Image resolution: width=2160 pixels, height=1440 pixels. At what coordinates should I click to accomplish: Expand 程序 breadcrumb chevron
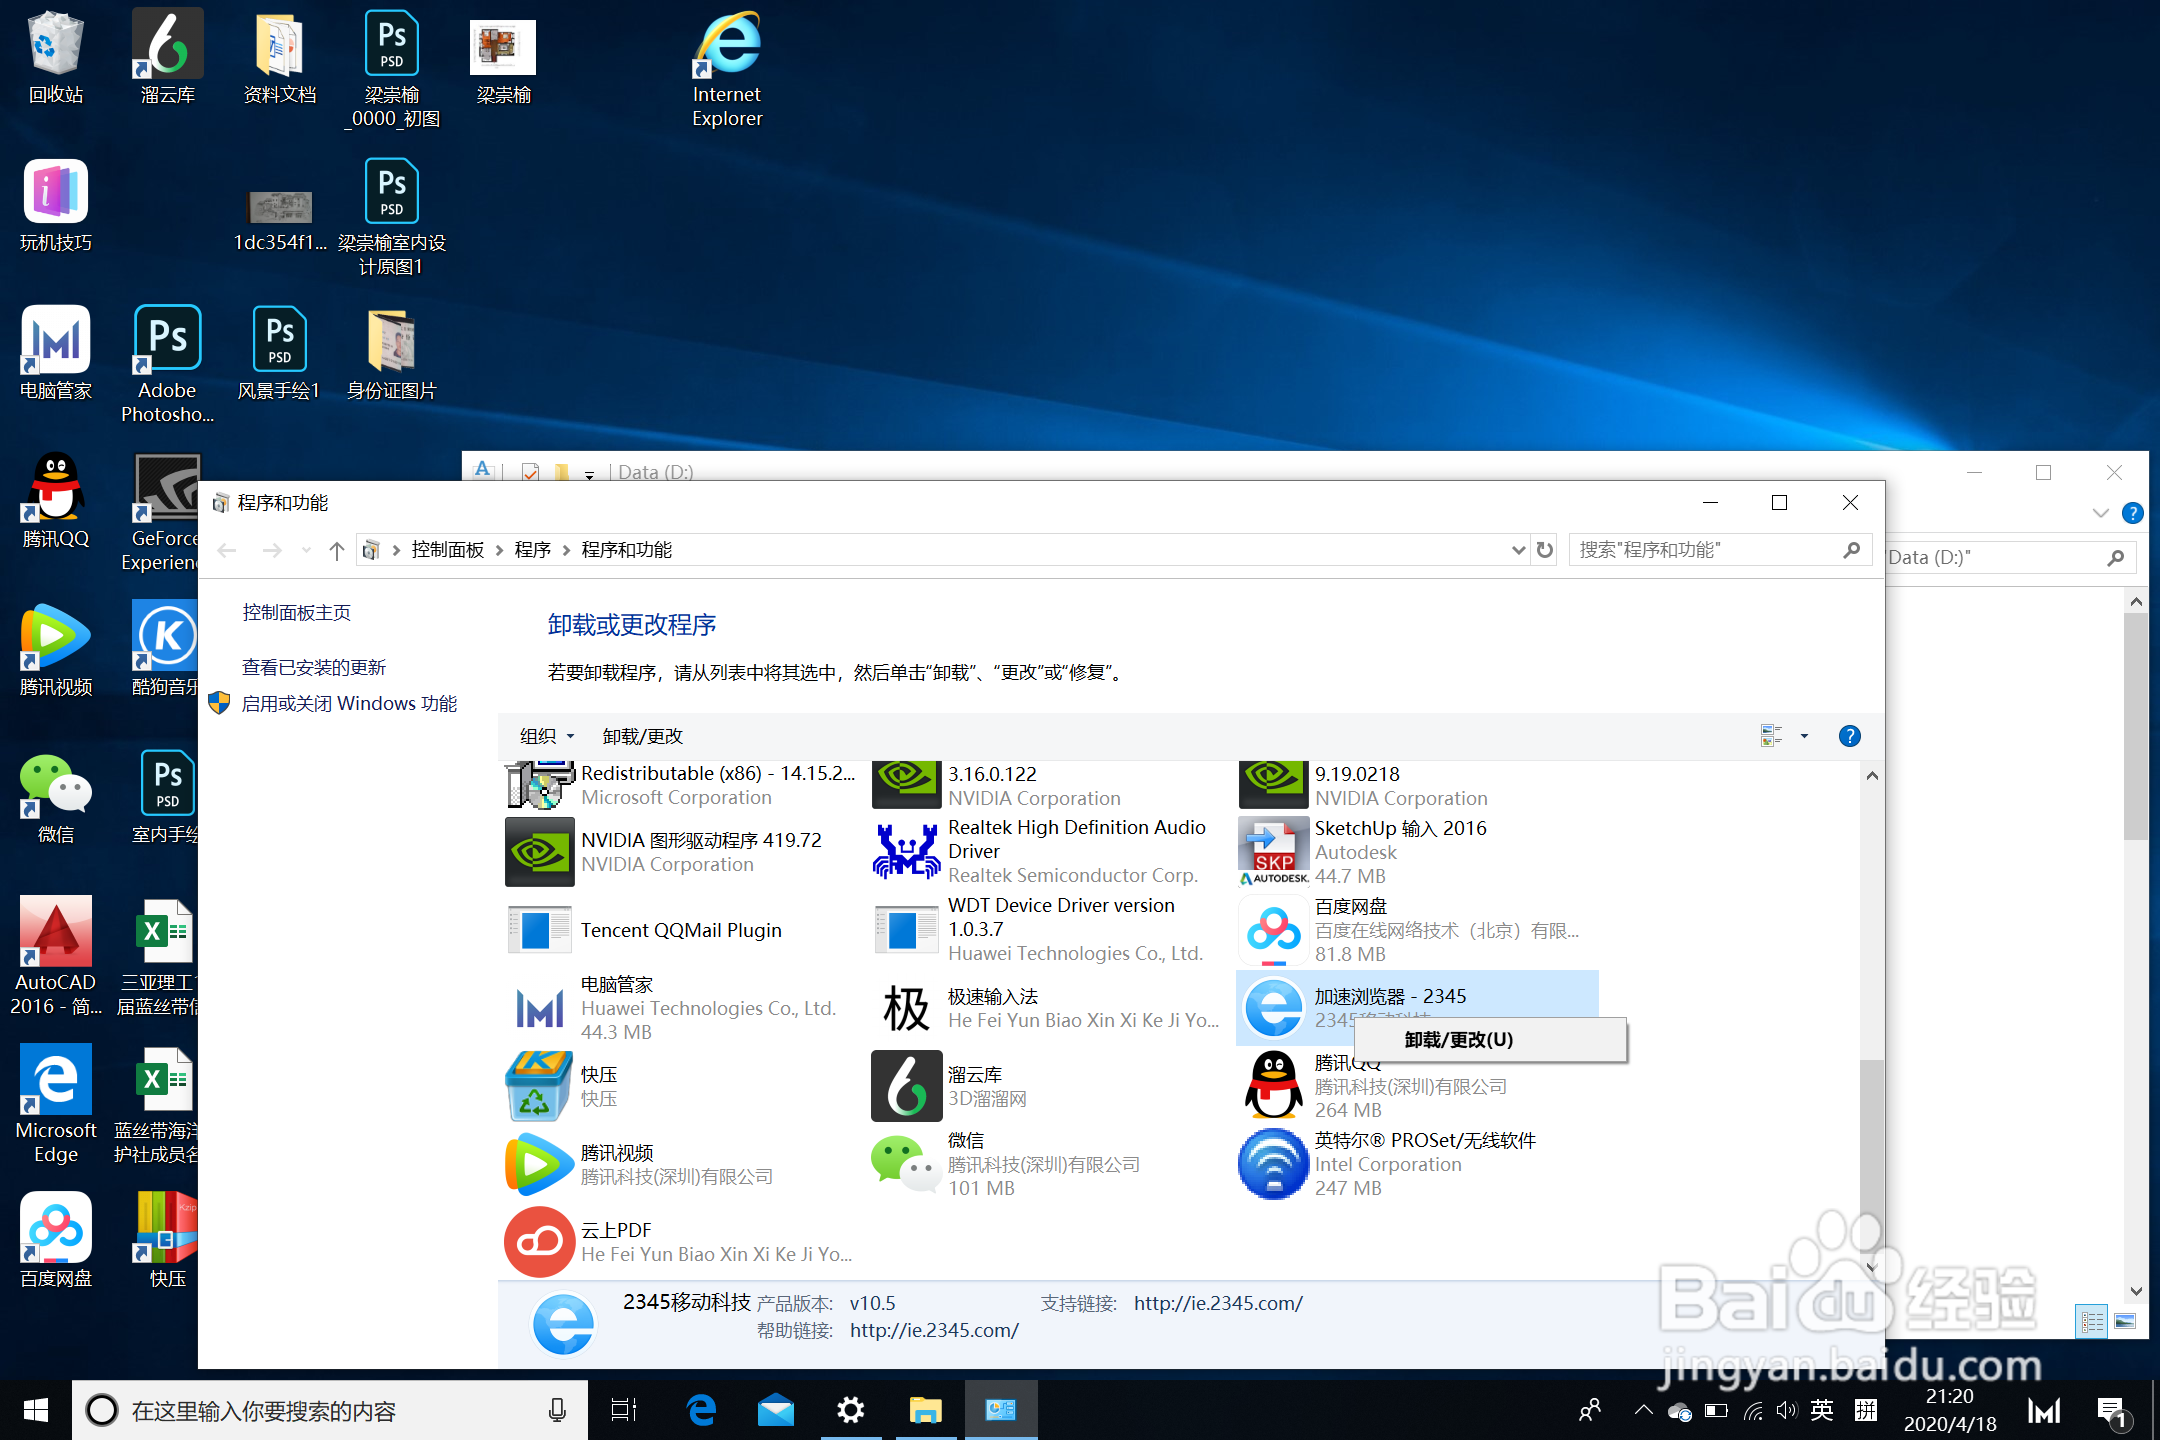coord(567,550)
